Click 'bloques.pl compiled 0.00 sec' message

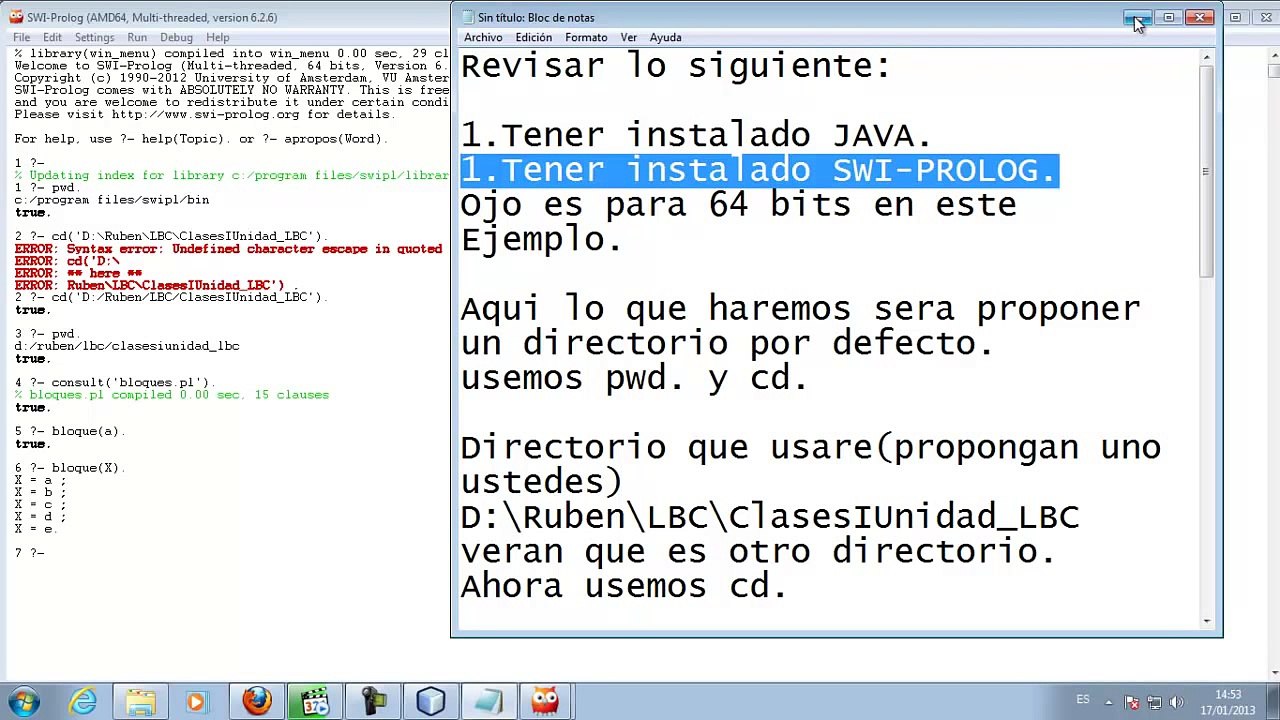171,395
